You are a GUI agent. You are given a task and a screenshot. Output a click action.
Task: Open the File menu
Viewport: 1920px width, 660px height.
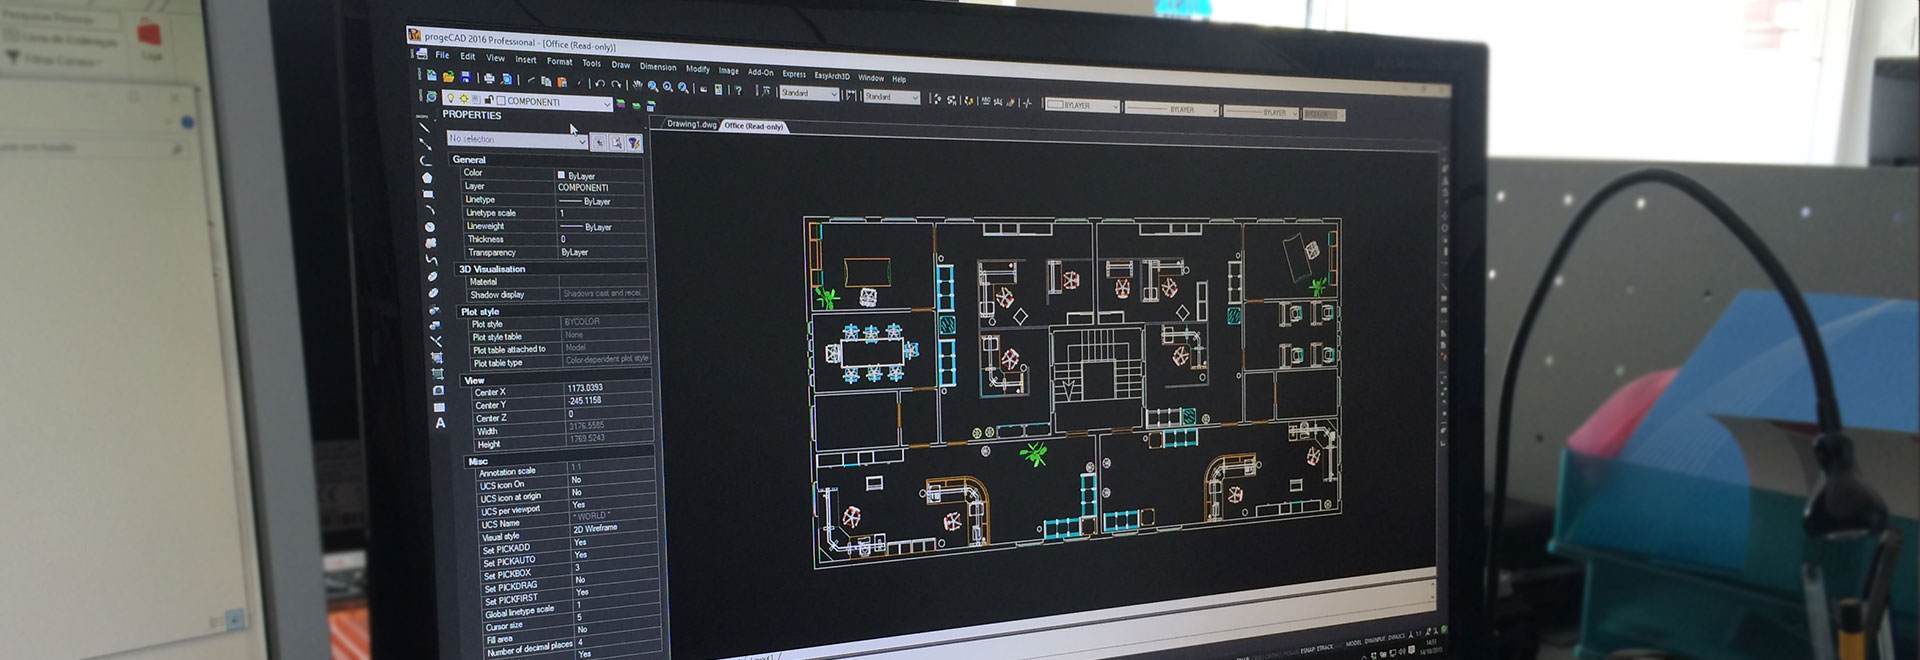[442, 55]
